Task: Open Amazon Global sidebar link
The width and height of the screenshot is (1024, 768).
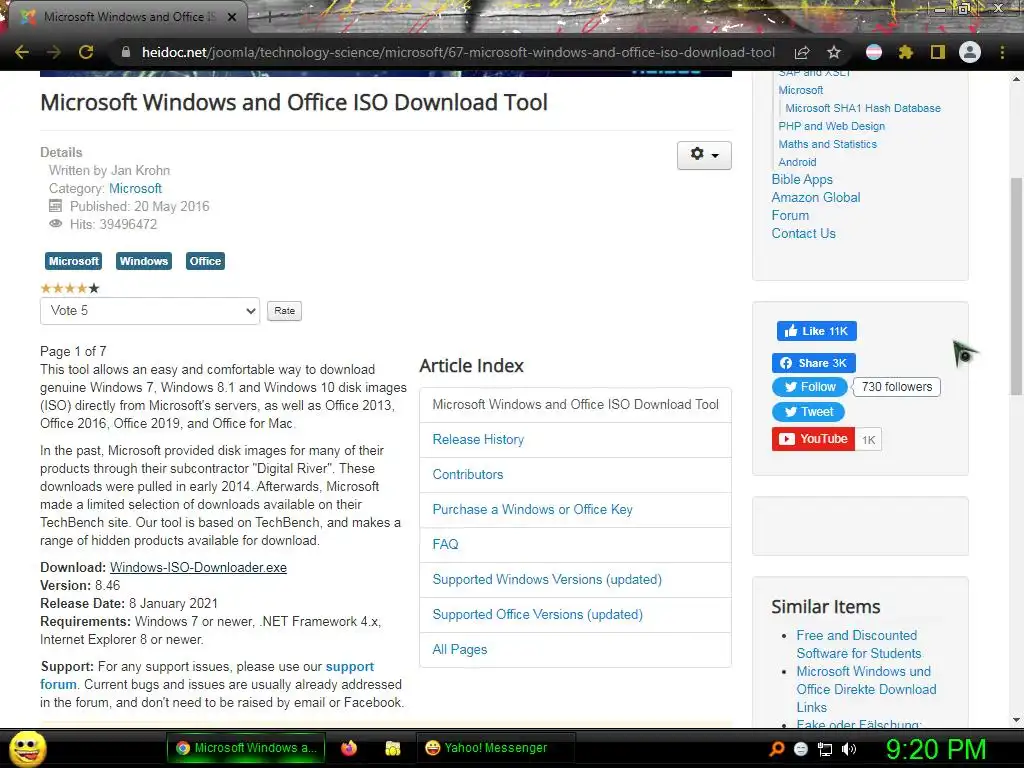Action: click(x=816, y=197)
